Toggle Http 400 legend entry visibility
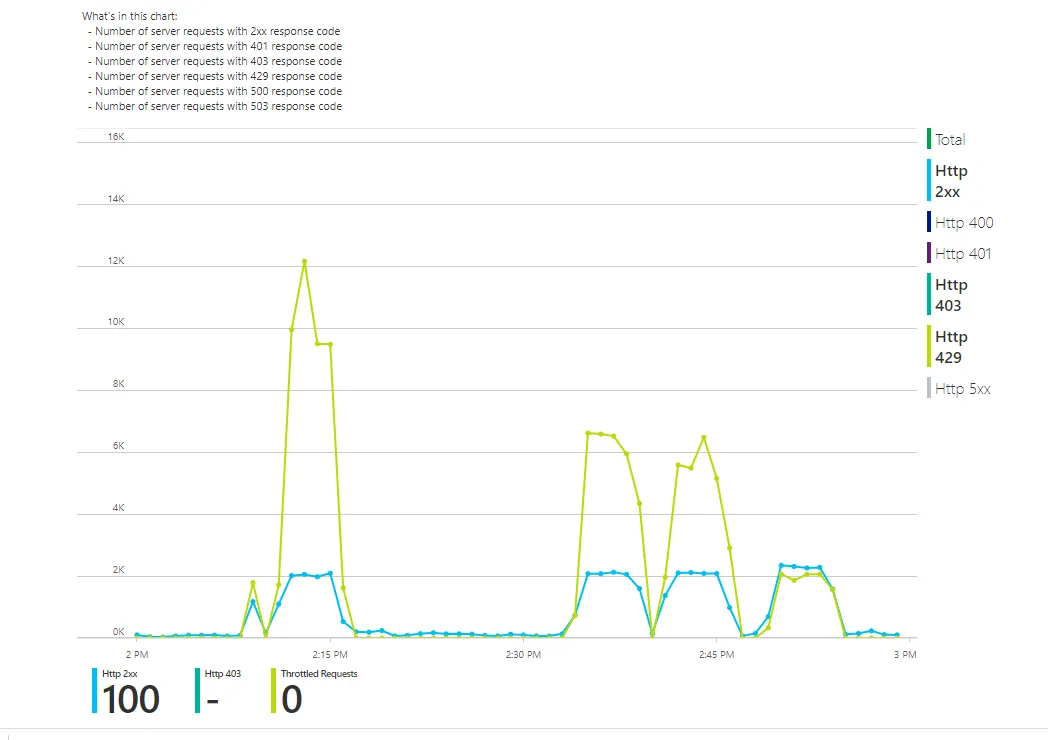Image resolution: width=1048 pixels, height=740 pixels. [x=962, y=222]
